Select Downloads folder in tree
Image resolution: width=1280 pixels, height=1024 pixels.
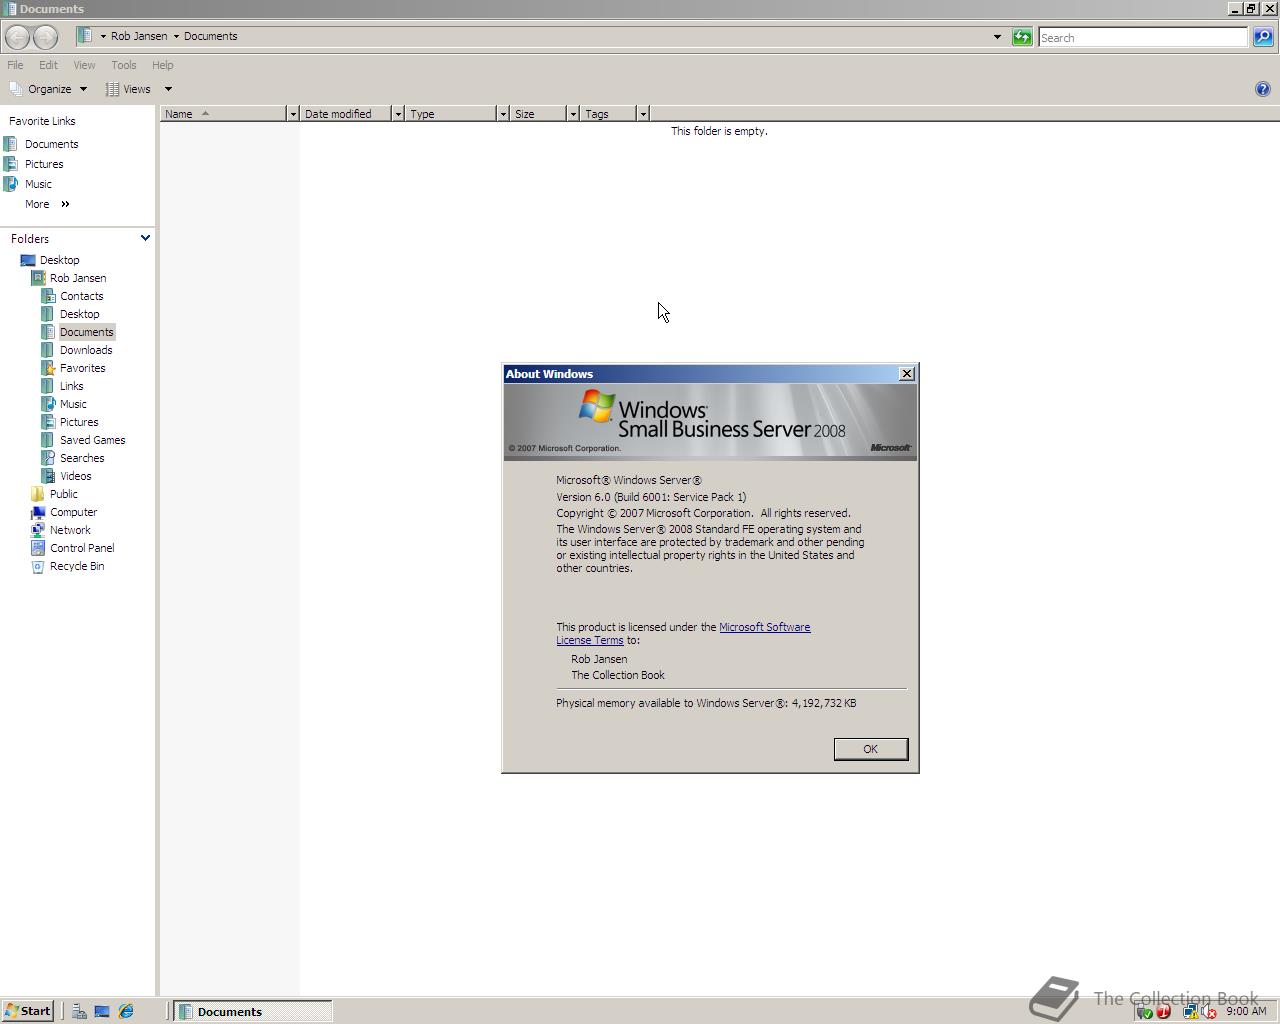click(86, 350)
